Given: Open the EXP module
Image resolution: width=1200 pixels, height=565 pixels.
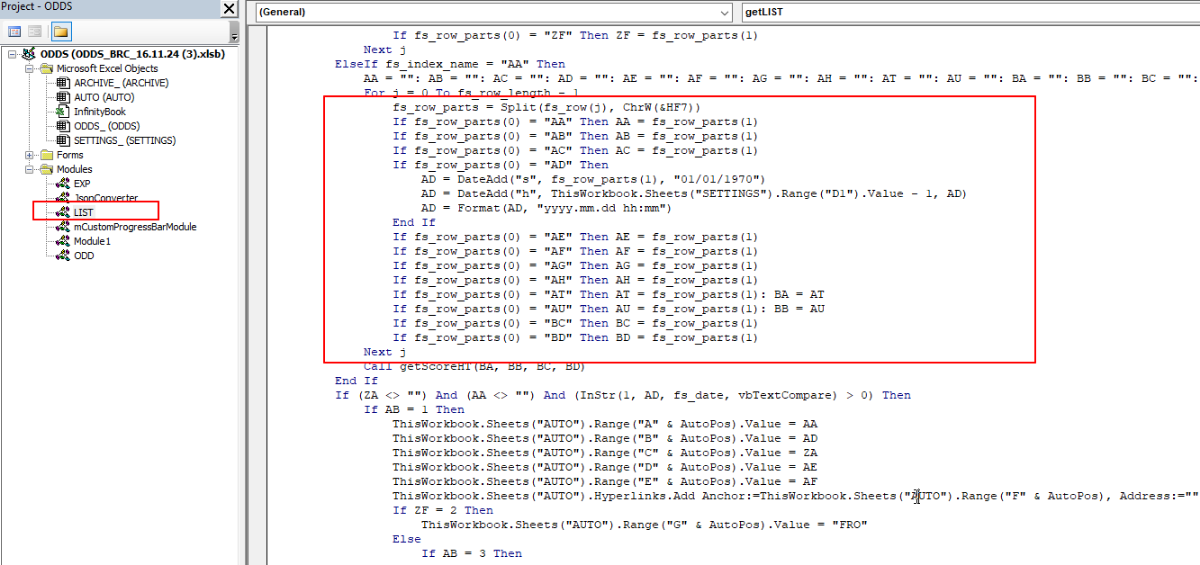Looking at the screenshot, I should (81, 184).
